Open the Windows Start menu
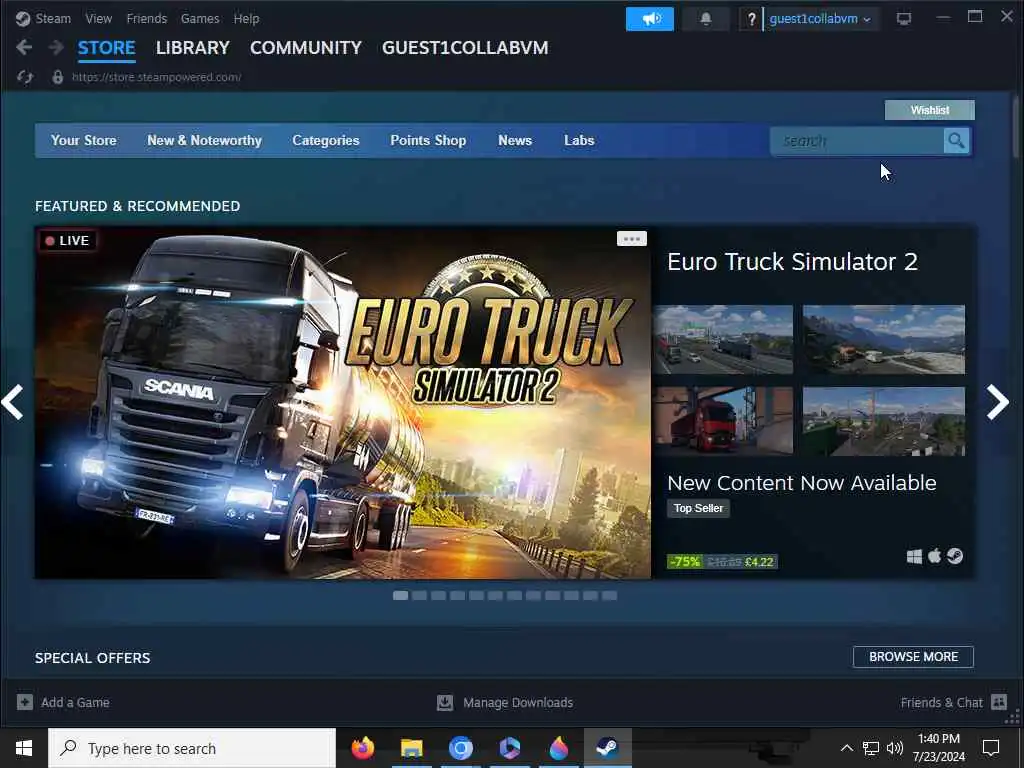The height and width of the screenshot is (768, 1024). click(24, 748)
